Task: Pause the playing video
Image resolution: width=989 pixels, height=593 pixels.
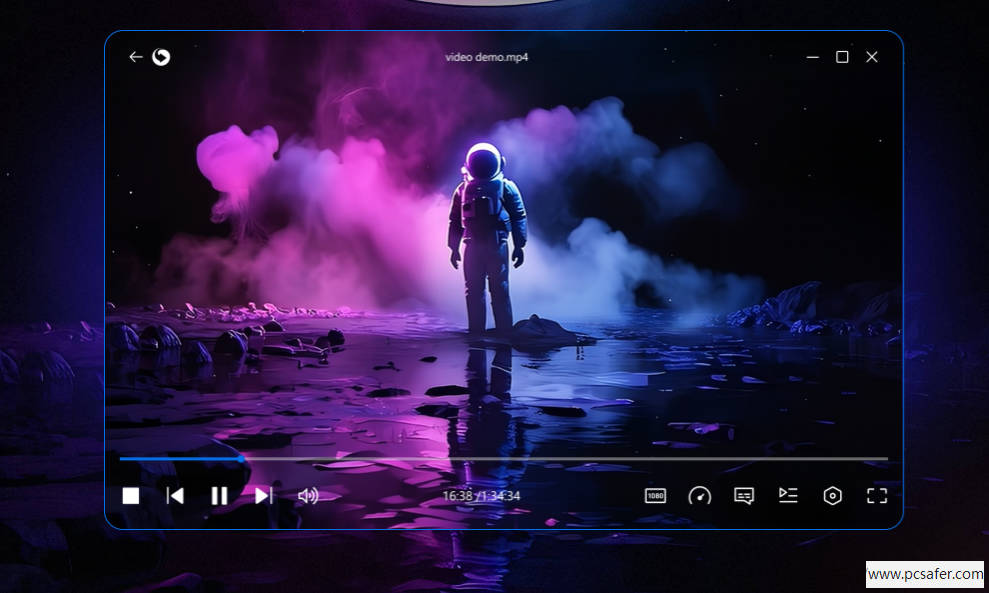Action: point(219,496)
